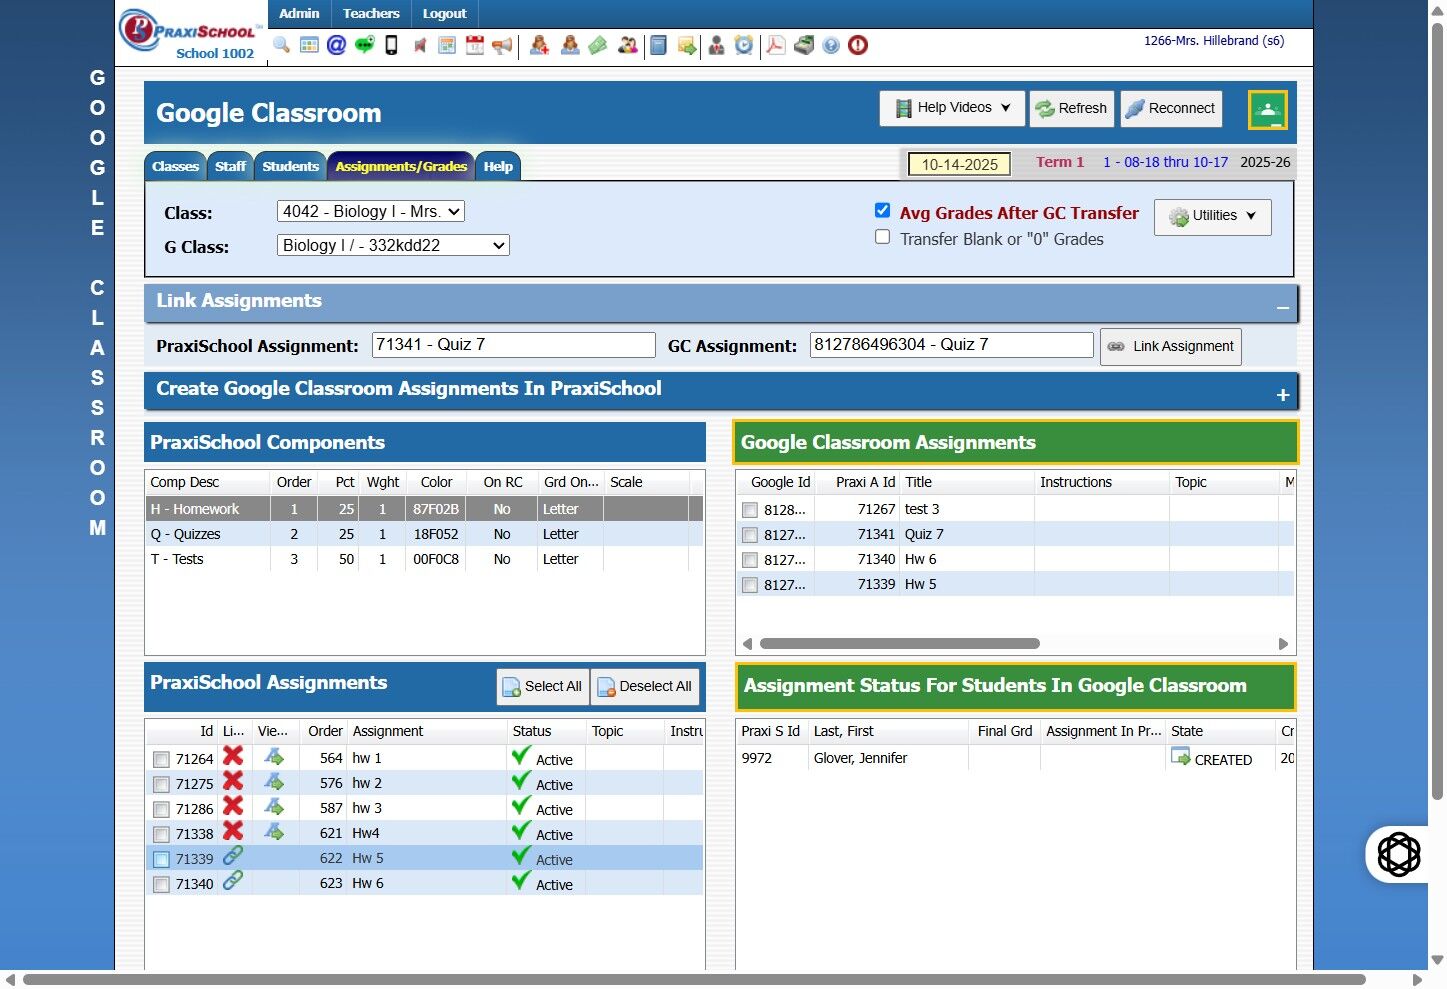Open the Teachers menu
This screenshot has height=989, width=1447.
371,14
